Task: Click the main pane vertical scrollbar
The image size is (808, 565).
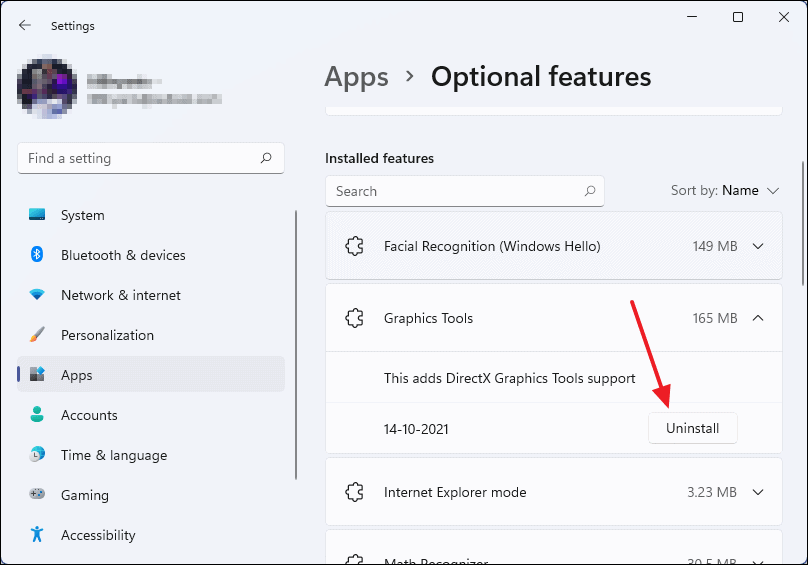Action: tap(803, 224)
